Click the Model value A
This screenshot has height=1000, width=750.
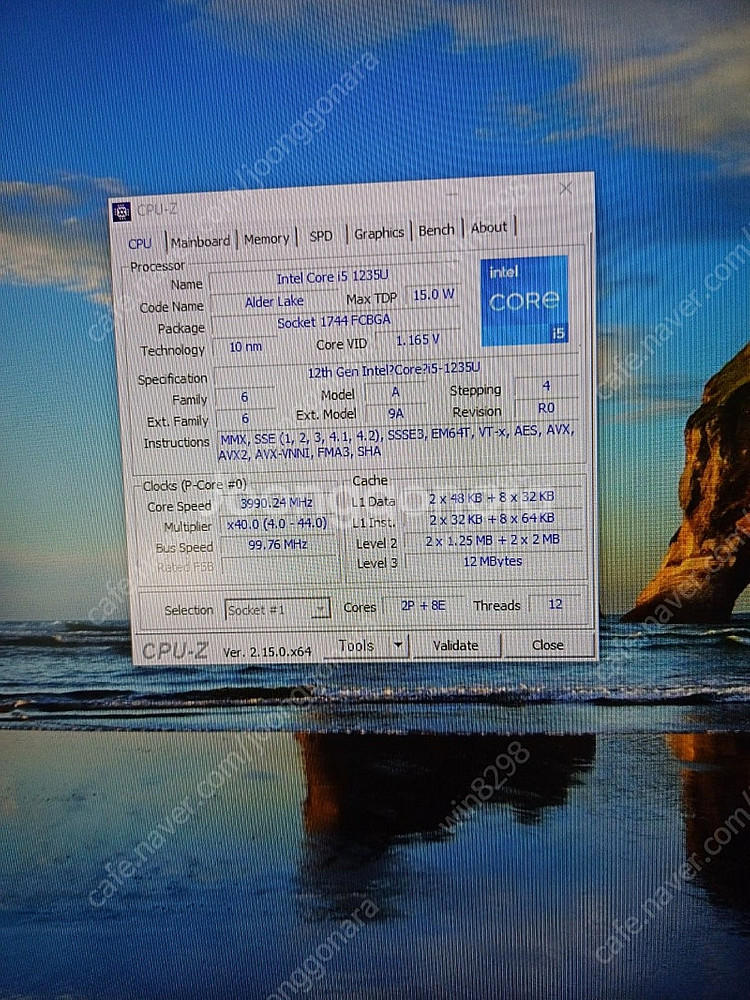(395, 392)
